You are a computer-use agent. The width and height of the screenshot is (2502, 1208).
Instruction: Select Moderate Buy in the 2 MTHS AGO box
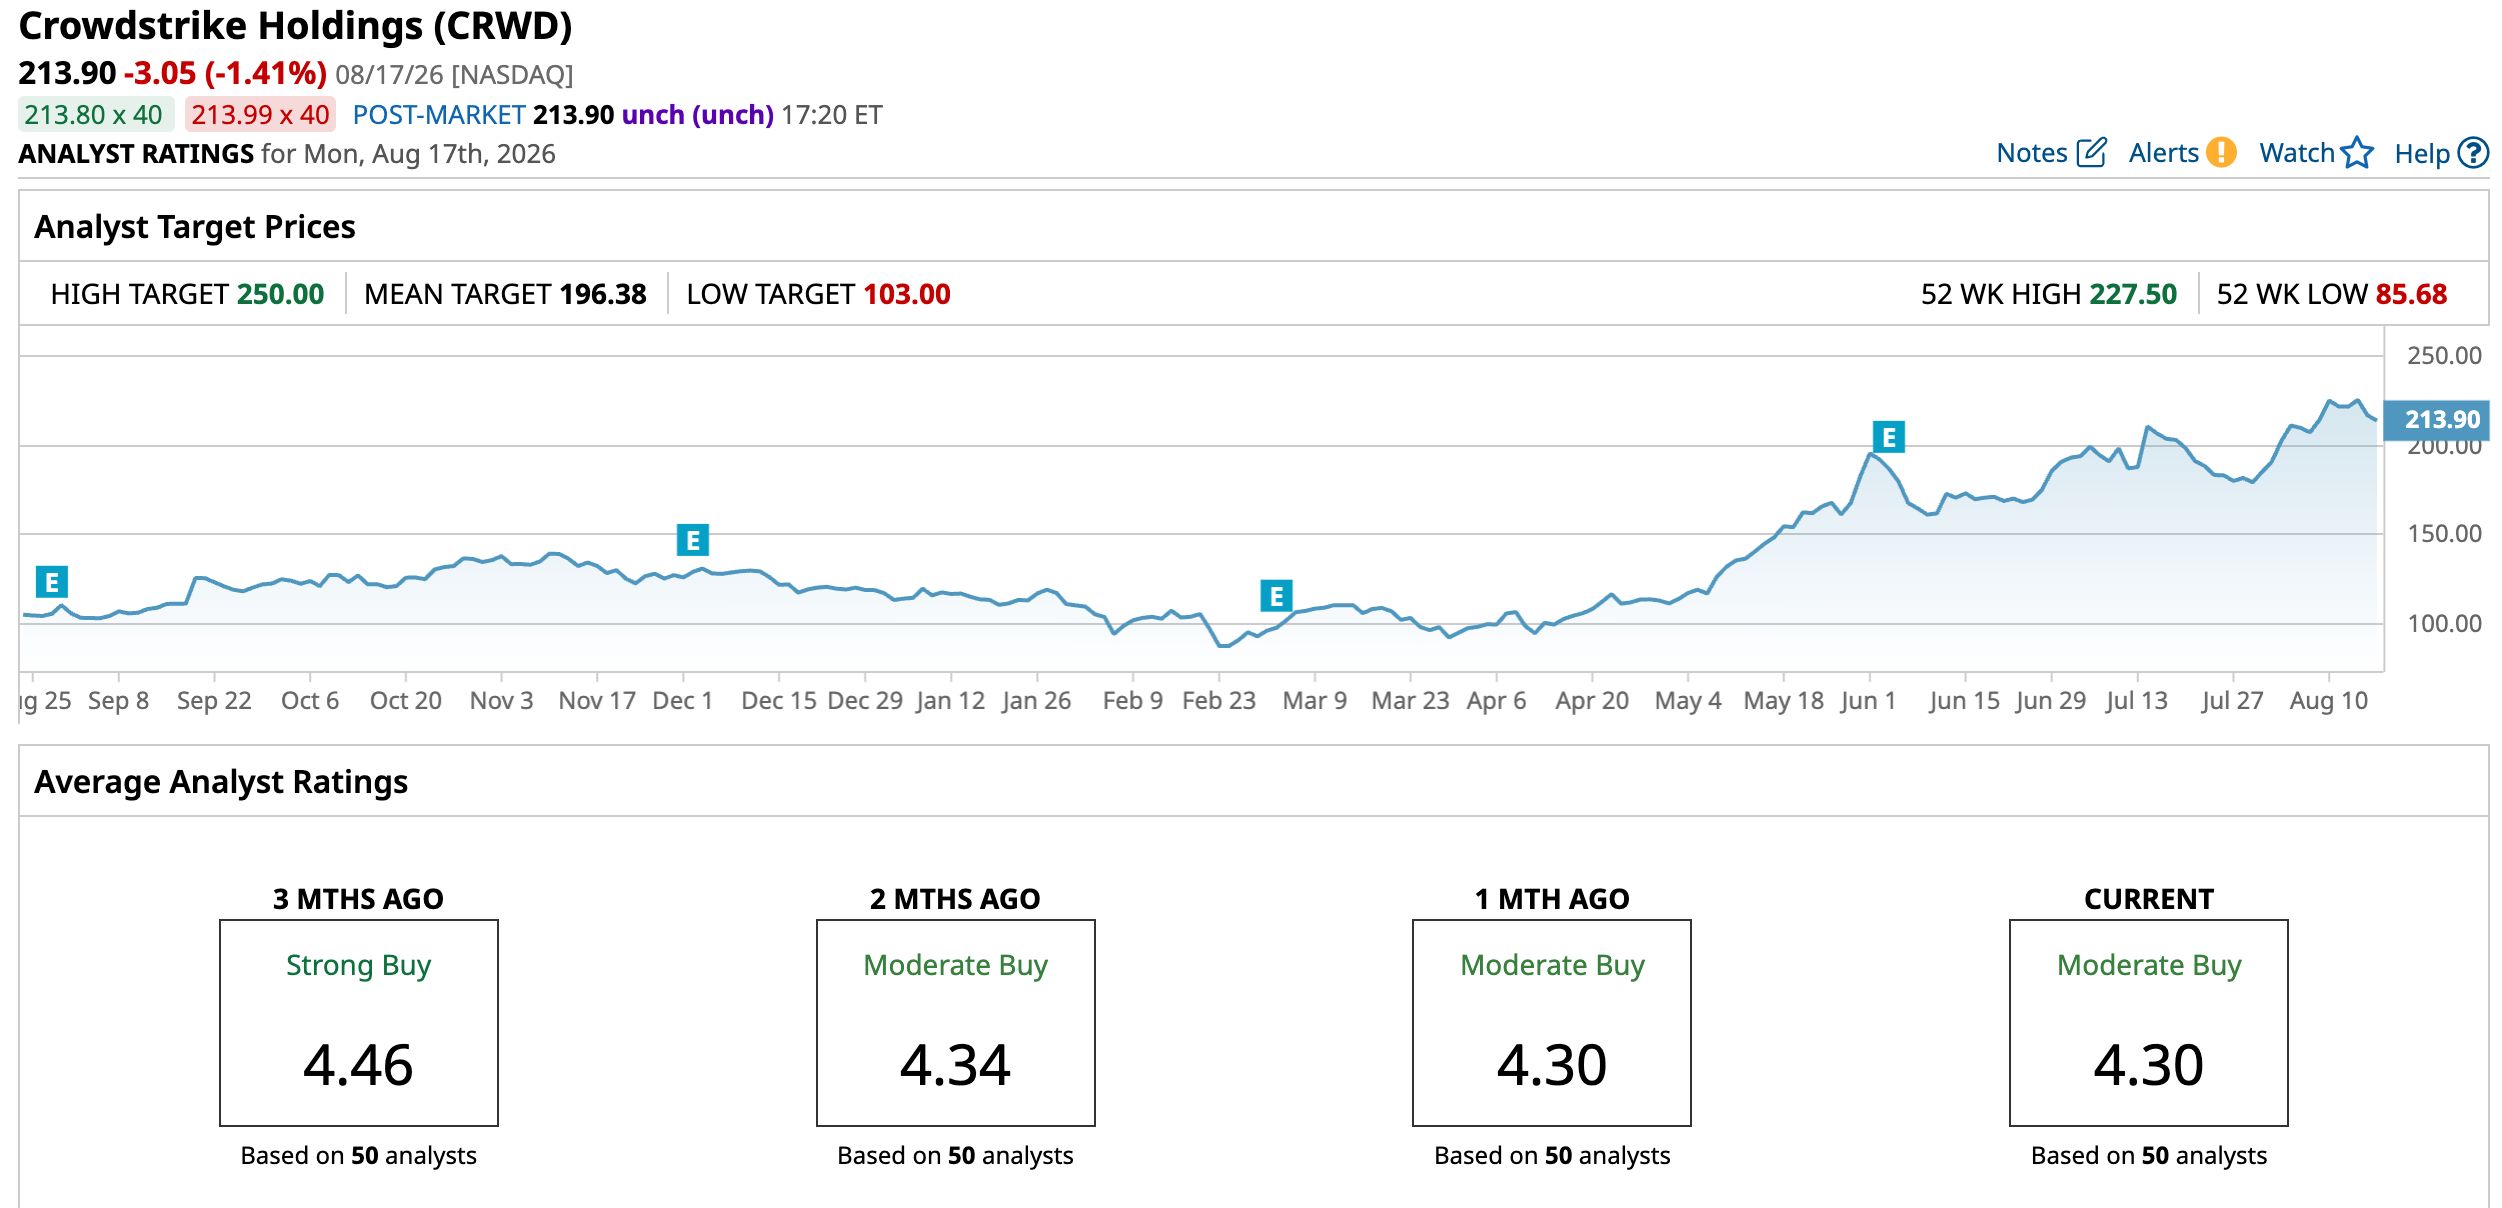tap(955, 965)
